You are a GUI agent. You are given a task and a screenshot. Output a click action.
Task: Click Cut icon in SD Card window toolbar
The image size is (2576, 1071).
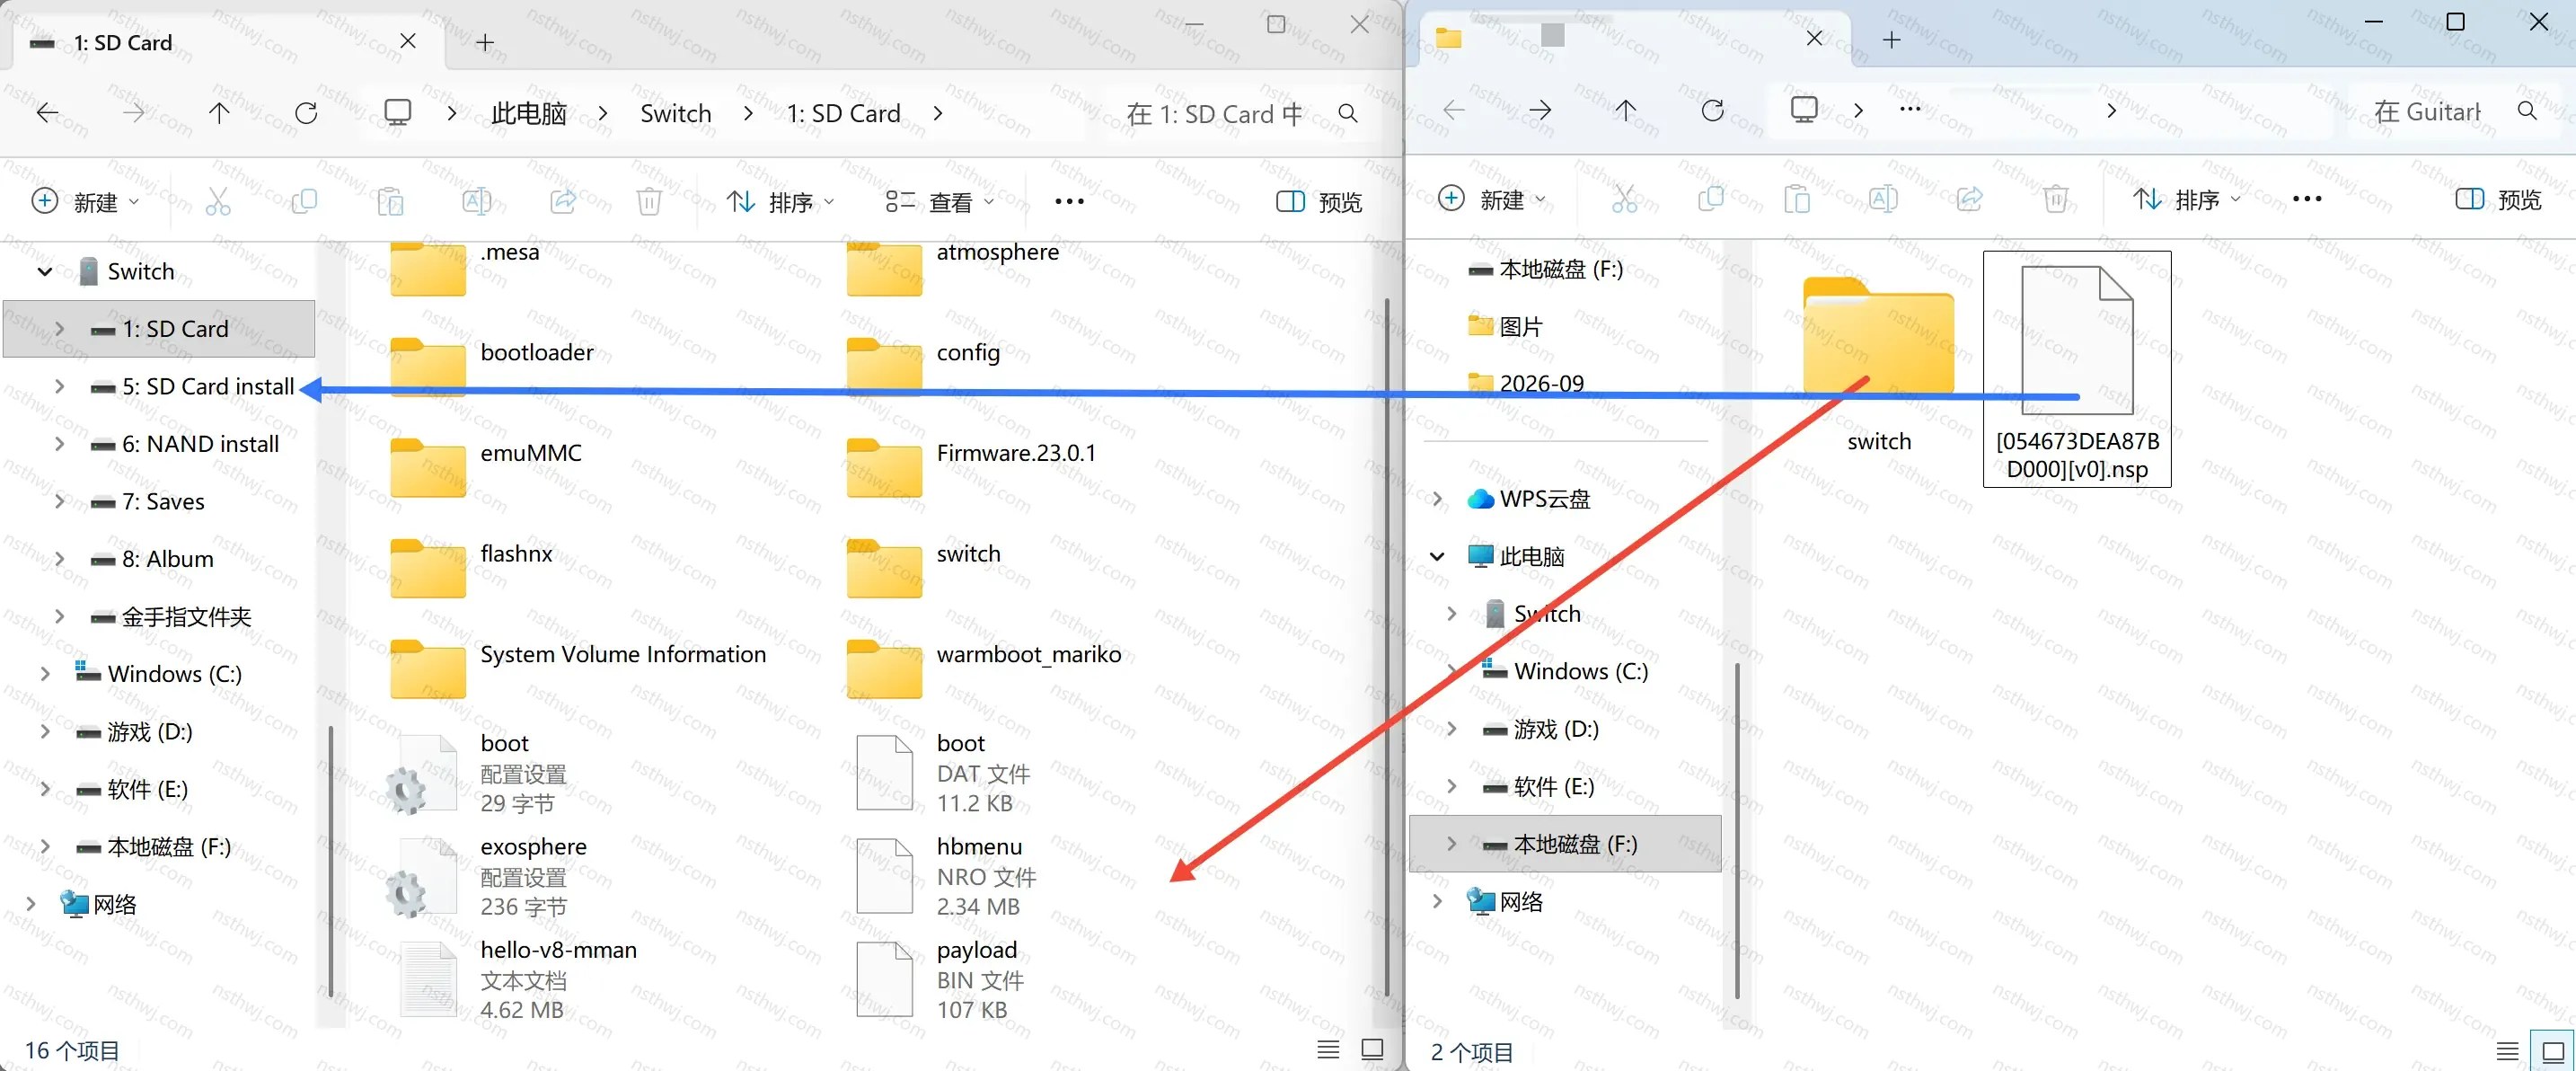pos(218,202)
